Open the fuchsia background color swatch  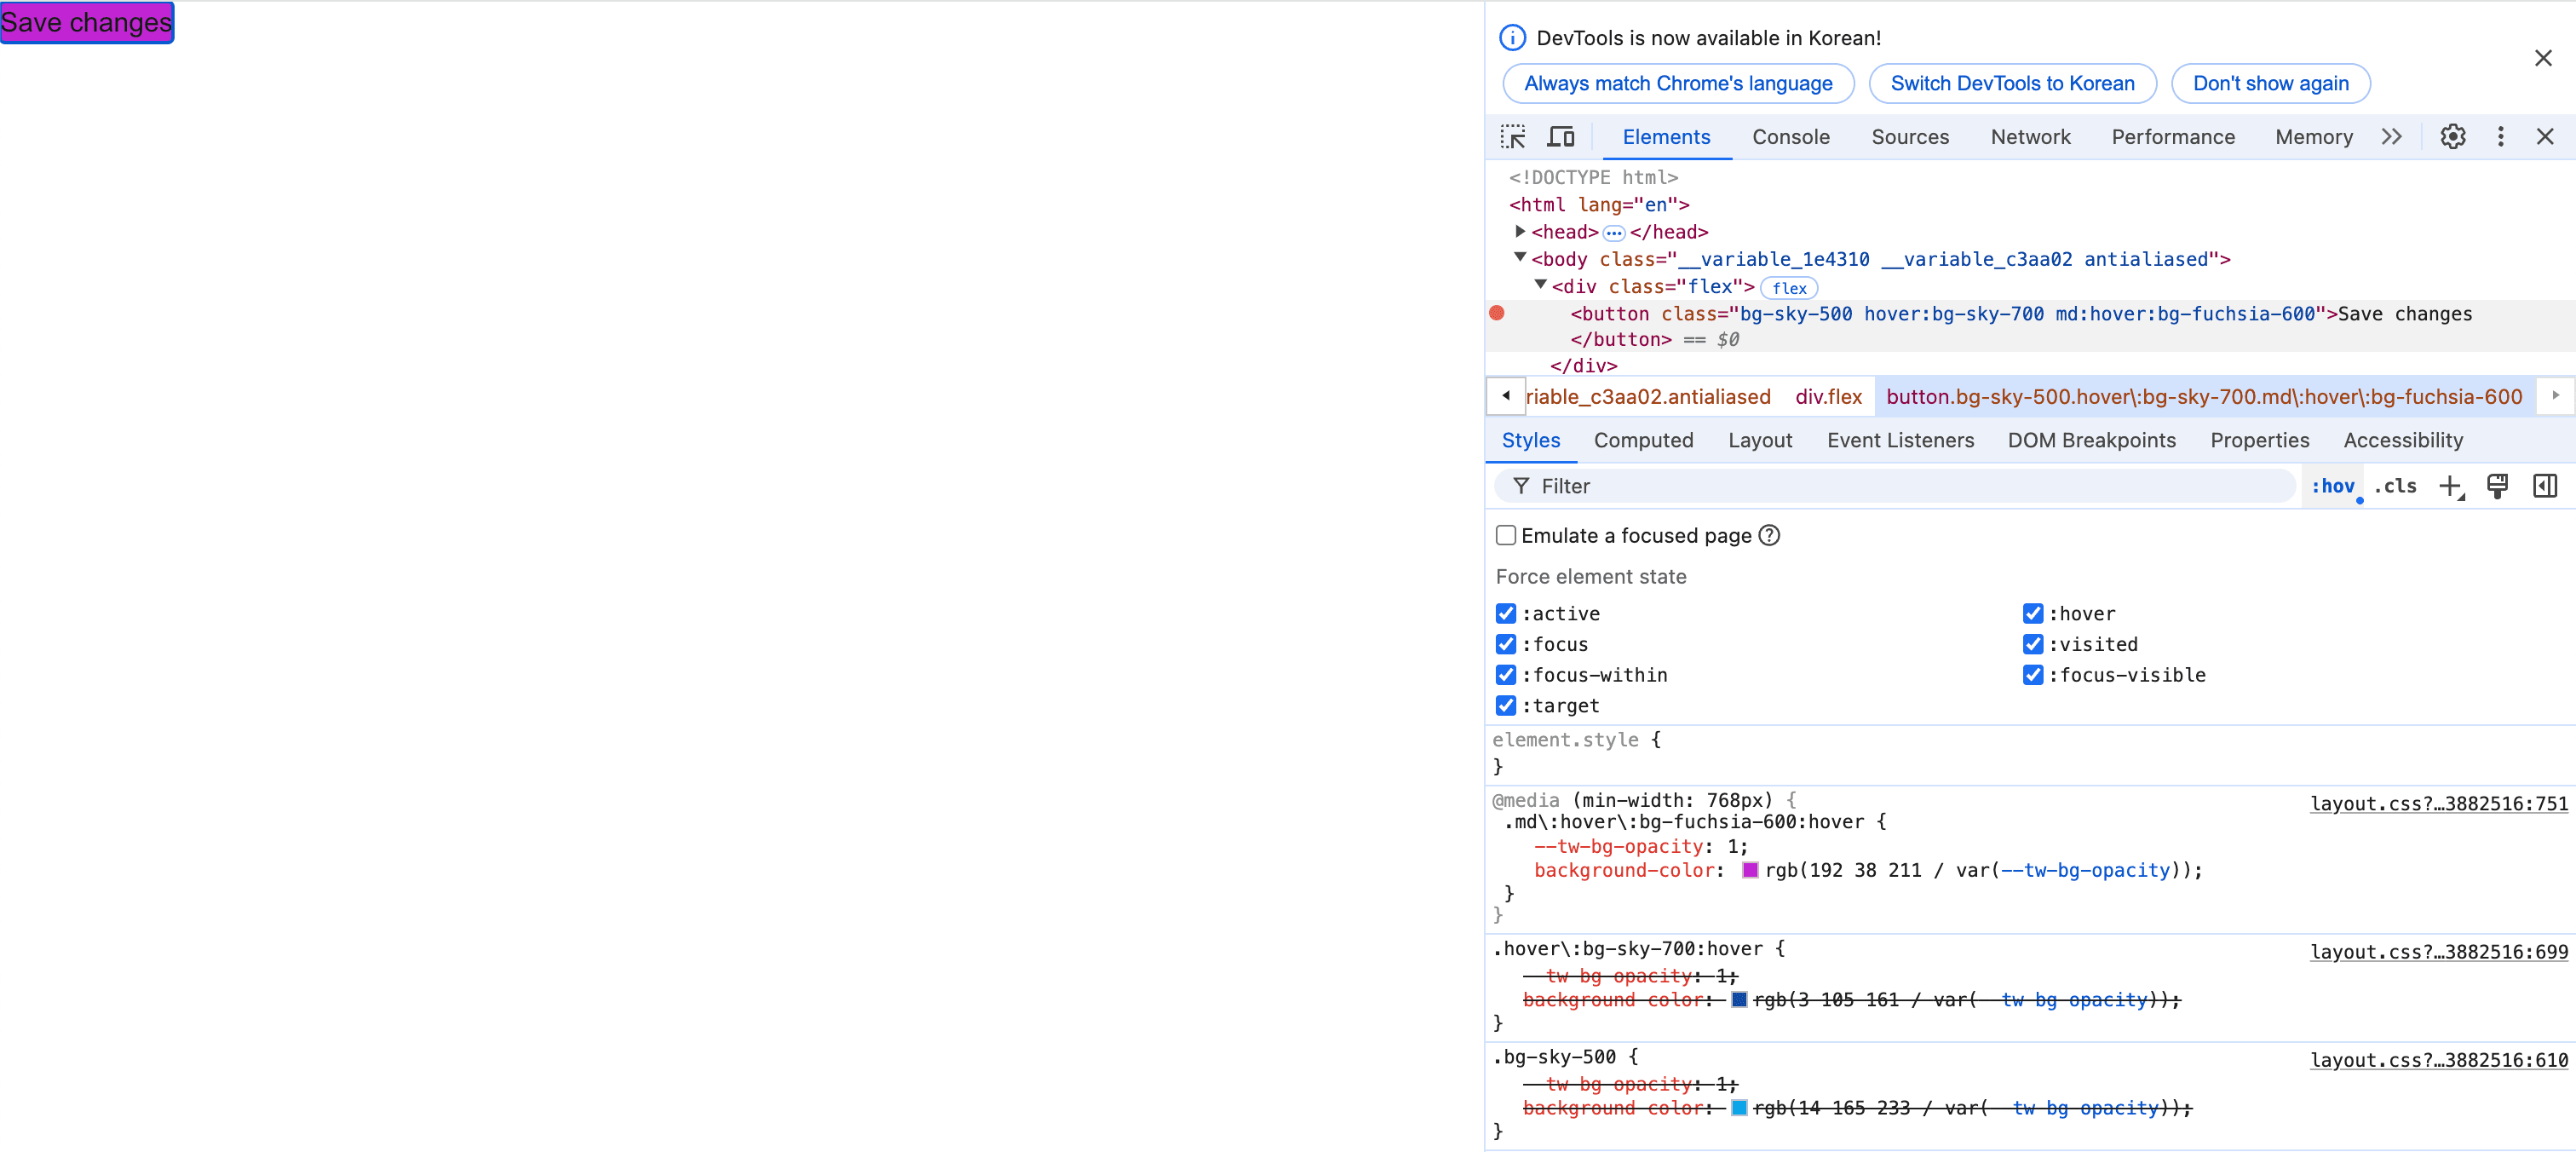click(x=1750, y=870)
